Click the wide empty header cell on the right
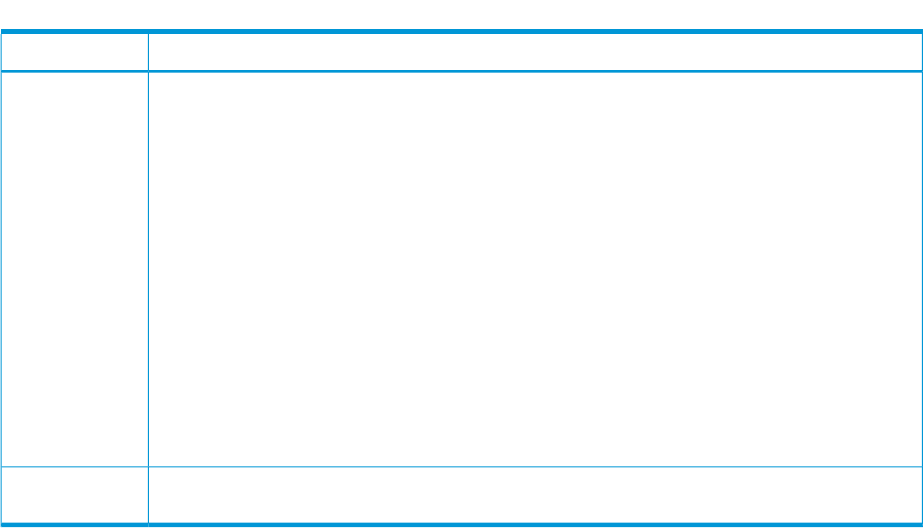The width and height of the screenshot is (923, 528). (535, 52)
